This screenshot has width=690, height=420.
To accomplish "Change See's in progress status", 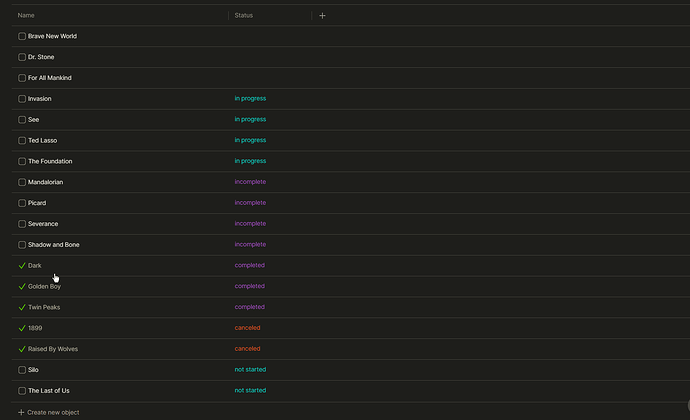I will click(250, 119).
